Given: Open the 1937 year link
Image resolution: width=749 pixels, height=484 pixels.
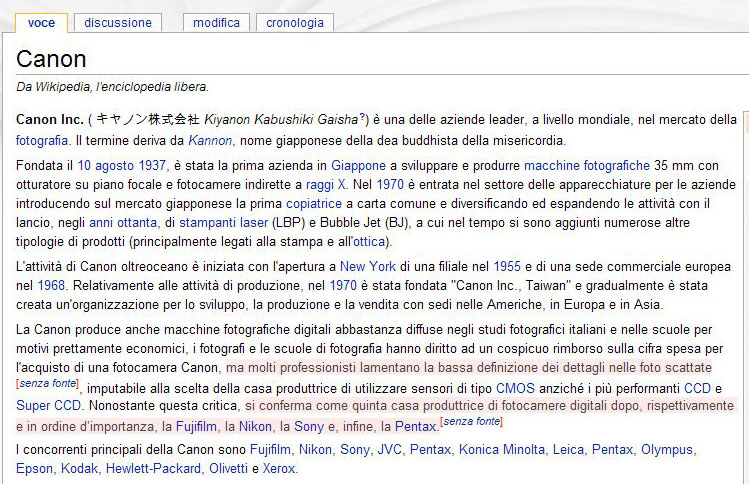Looking at the screenshot, I should (152, 165).
